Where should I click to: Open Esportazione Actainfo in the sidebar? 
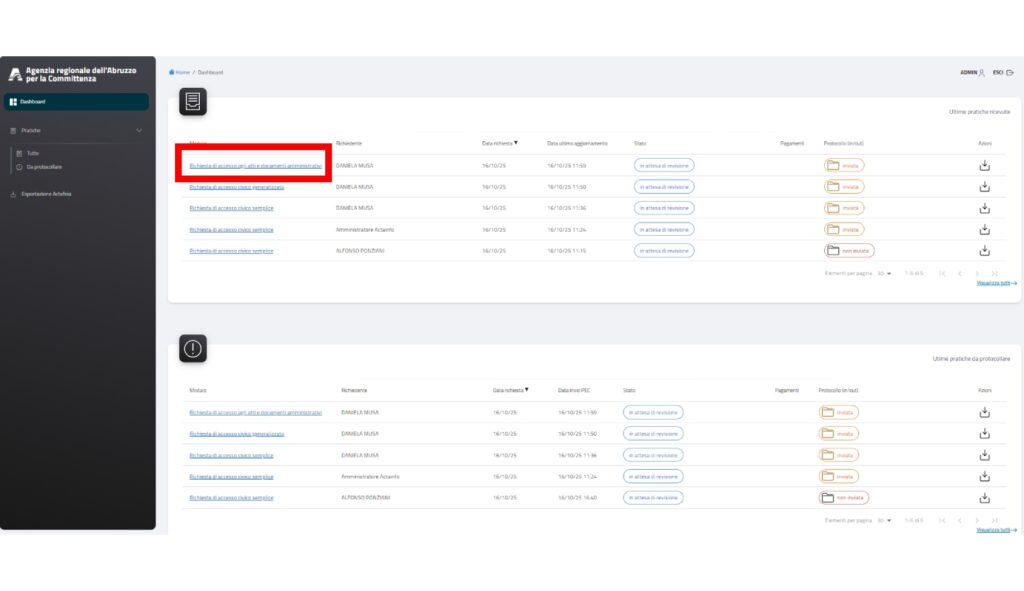point(46,194)
